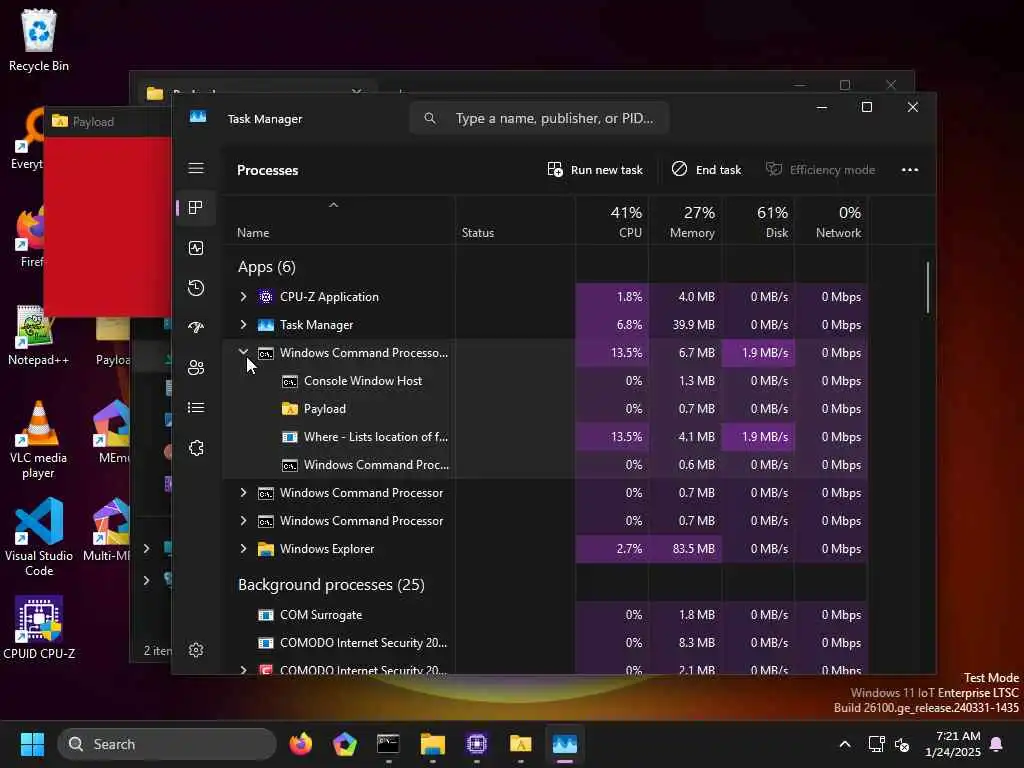This screenshot has width=1024, height=768.
Task: Select the VLC media player desktop icon
Action: click(38, 440)
